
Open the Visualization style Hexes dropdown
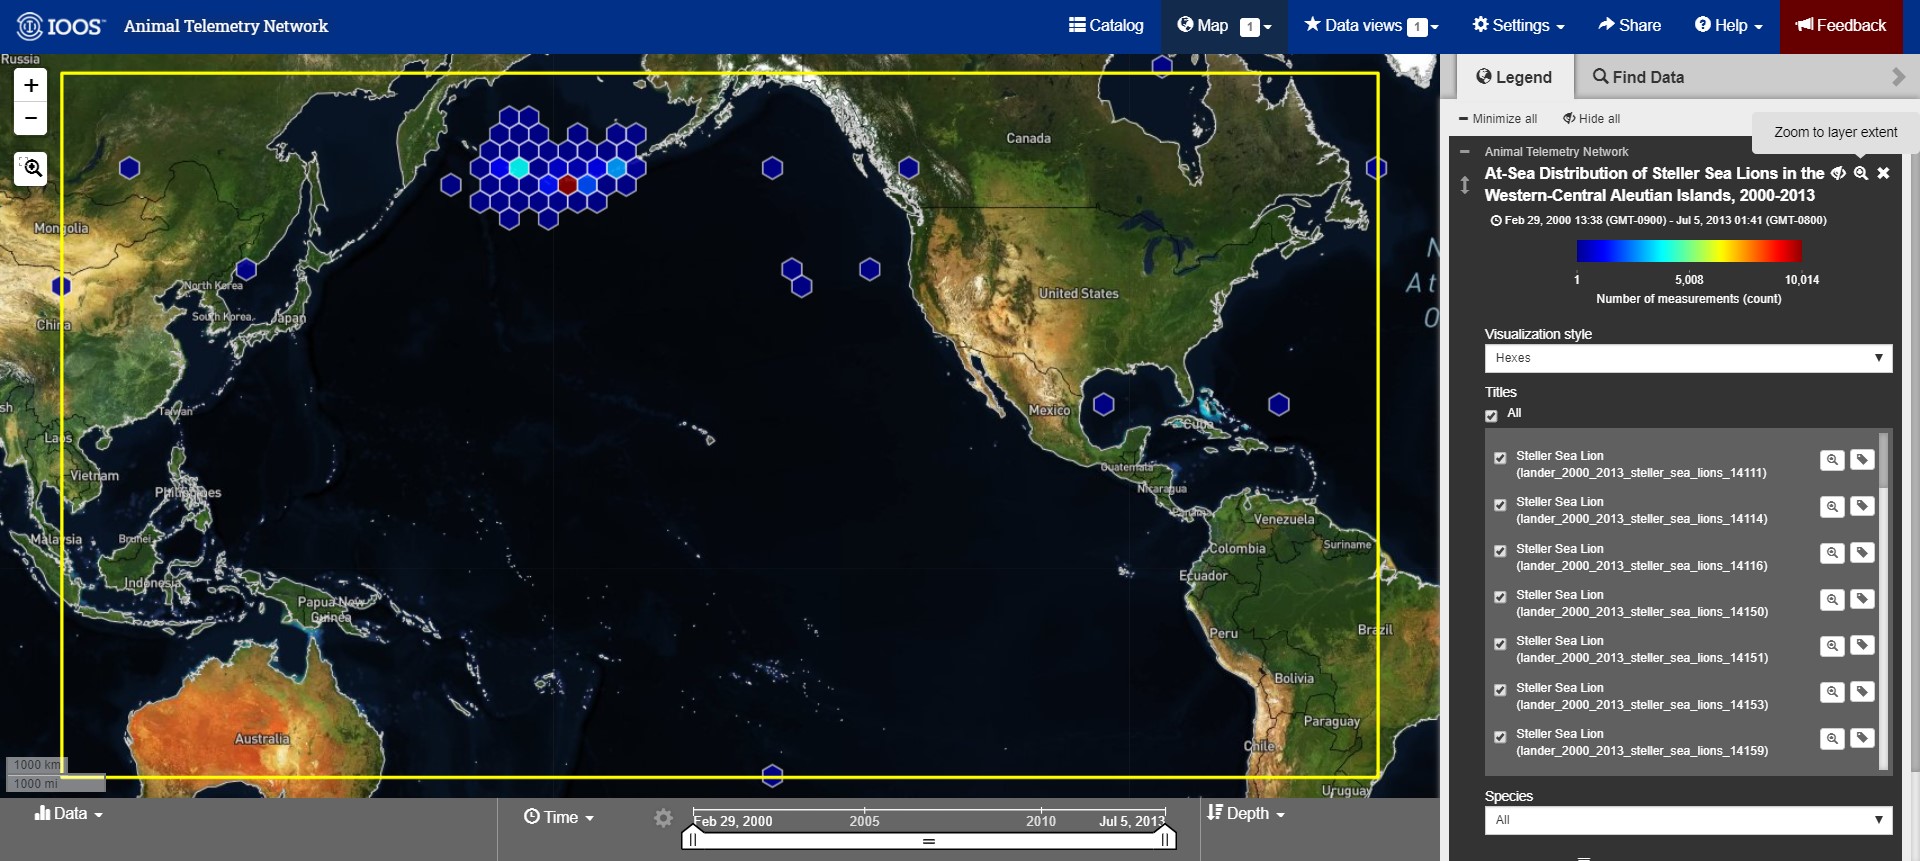(x=1688, y=358)
